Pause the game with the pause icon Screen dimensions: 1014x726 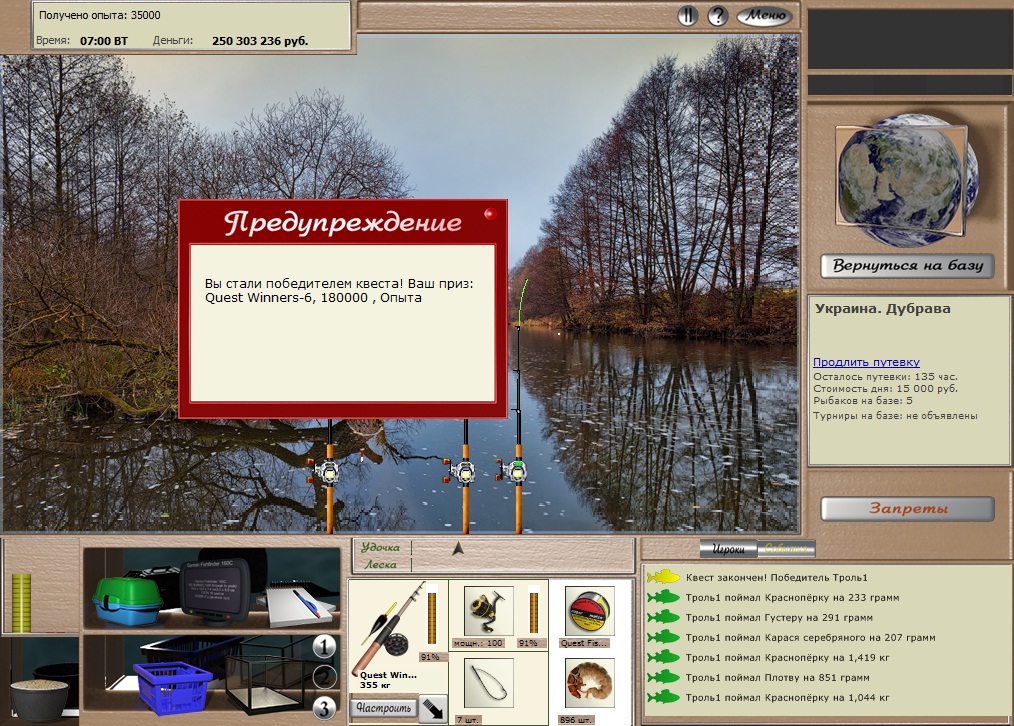click(687, 16)
